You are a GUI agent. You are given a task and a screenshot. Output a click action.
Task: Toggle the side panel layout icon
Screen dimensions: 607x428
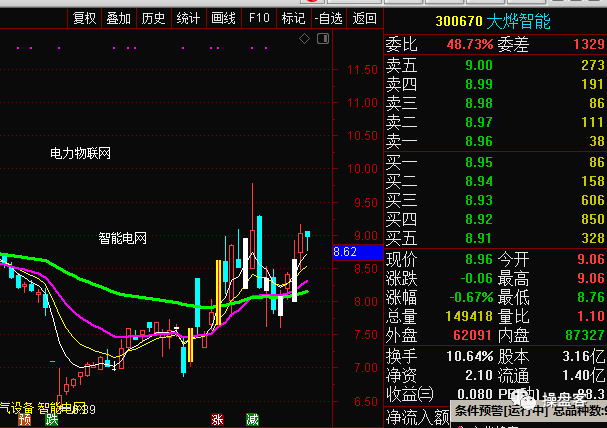tap(323, 38)
